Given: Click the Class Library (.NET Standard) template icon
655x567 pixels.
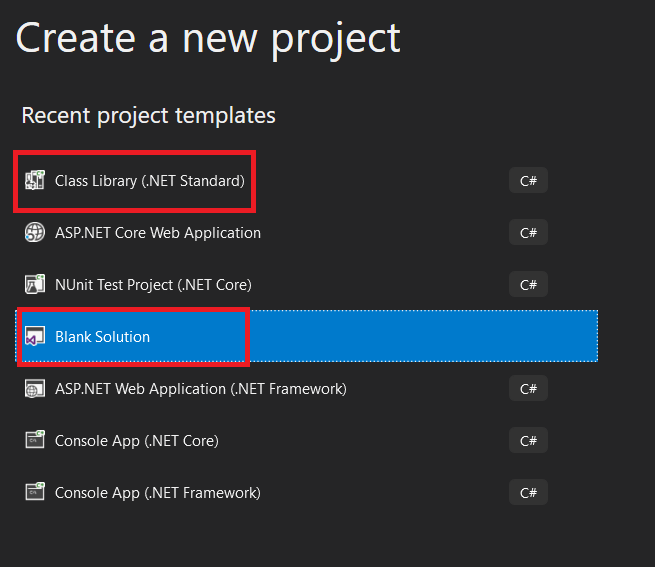Looking at the screenshot, I should [36, 181].
